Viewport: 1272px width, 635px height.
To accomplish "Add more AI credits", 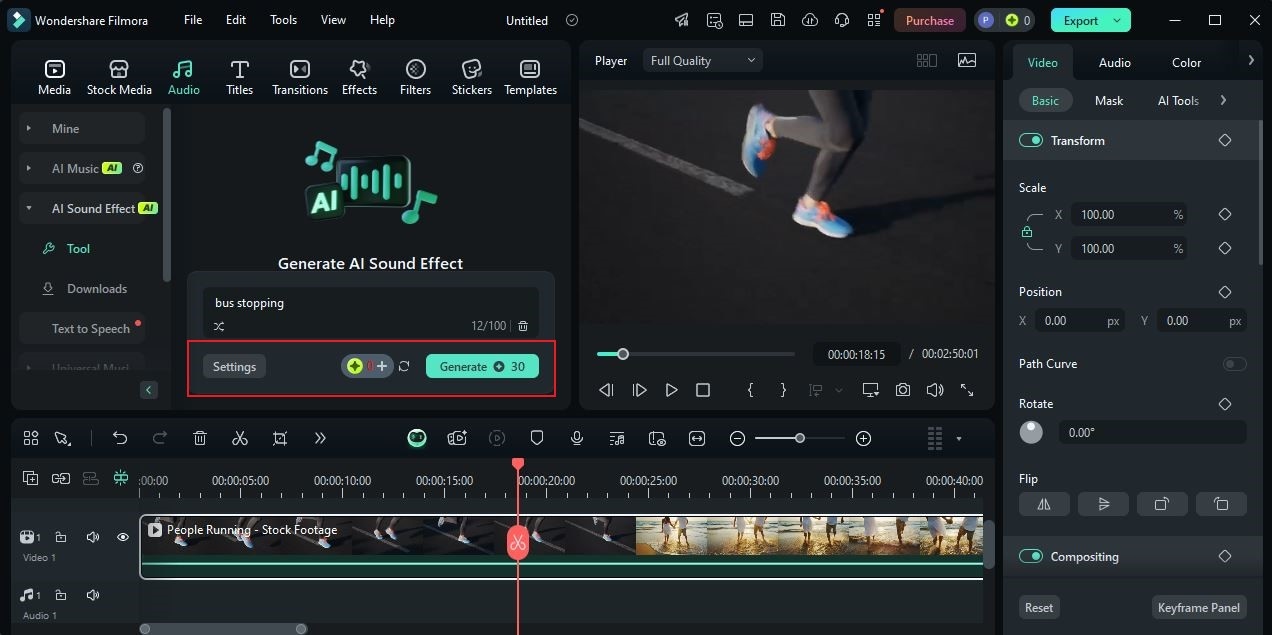I will click(381, 367).
